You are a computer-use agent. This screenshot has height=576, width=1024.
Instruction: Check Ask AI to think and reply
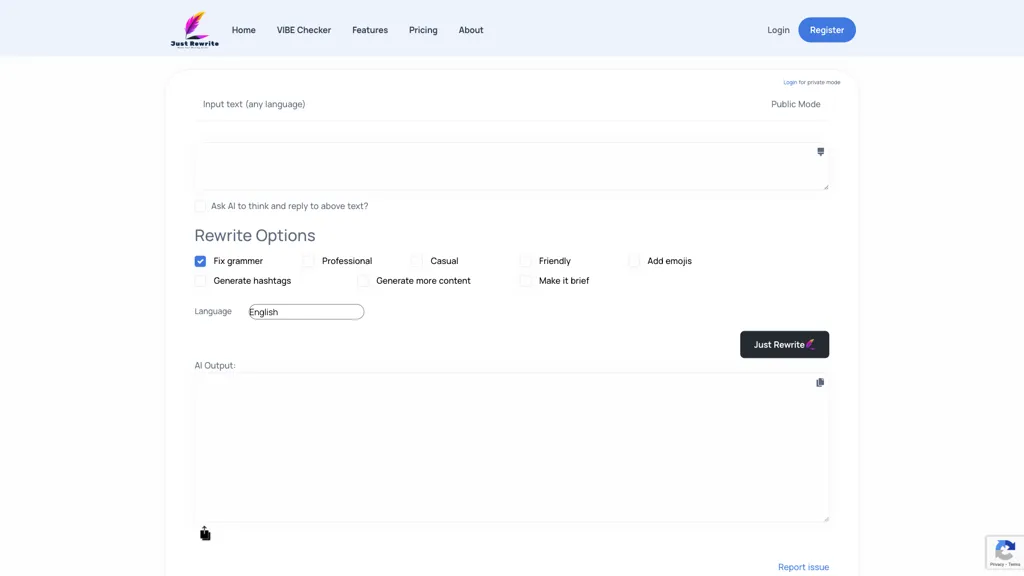(200, 206)
